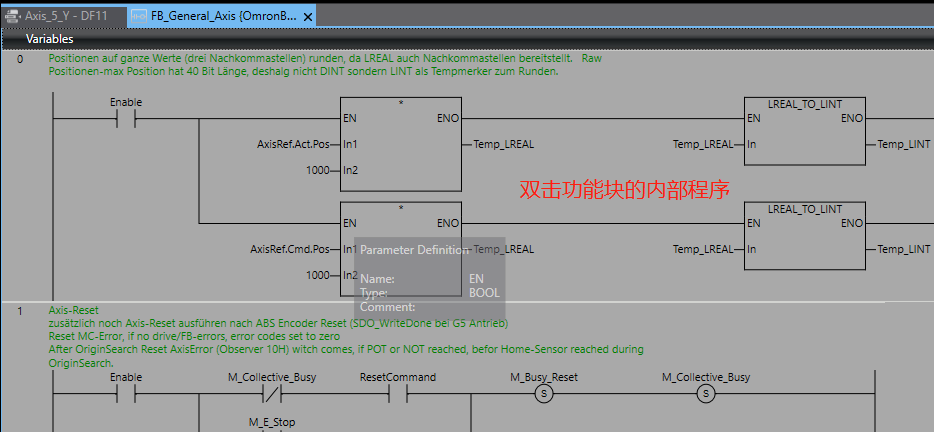Switch to the Axis_5_Y - DF11 tab
Screen dimensions: 934x432
tap(62, 16)
